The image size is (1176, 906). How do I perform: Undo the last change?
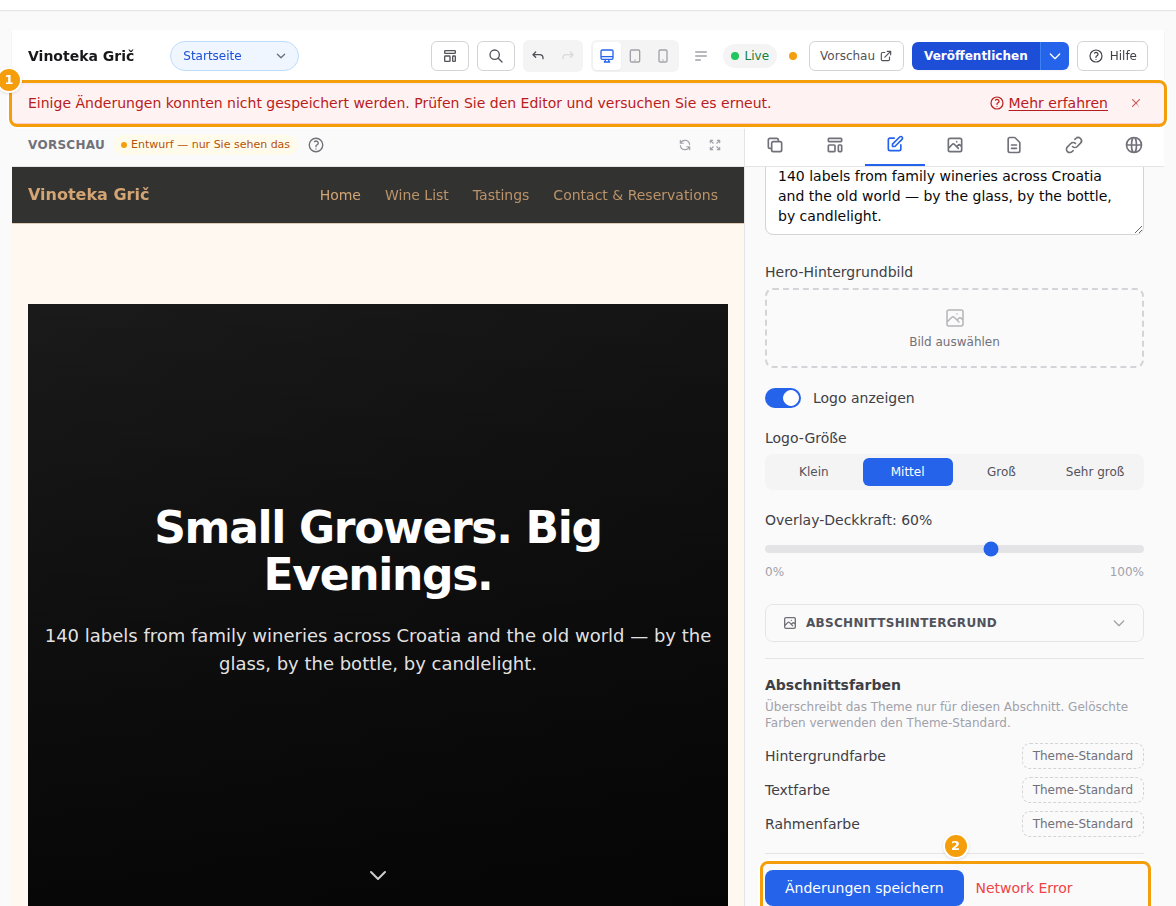538,56
